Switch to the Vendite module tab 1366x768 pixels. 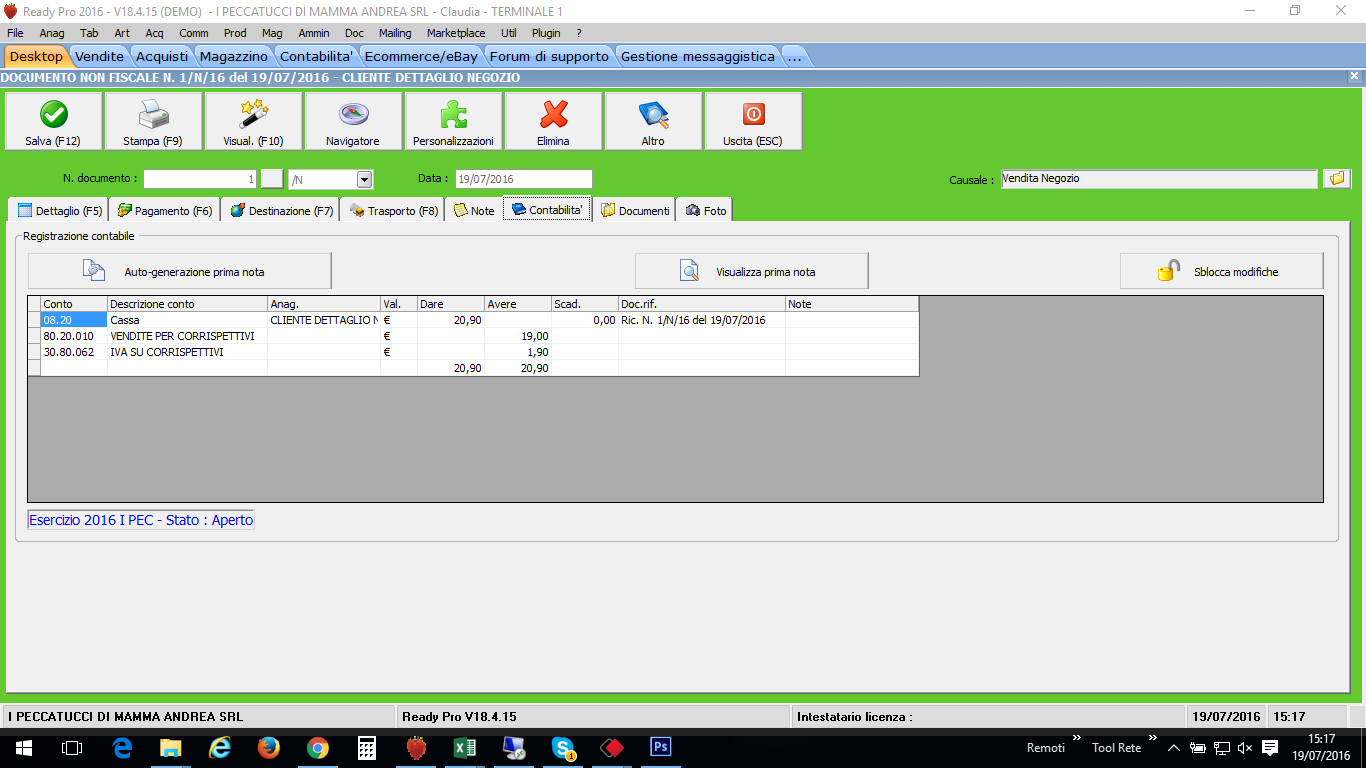pyautogui.click(x=100, y=56)
